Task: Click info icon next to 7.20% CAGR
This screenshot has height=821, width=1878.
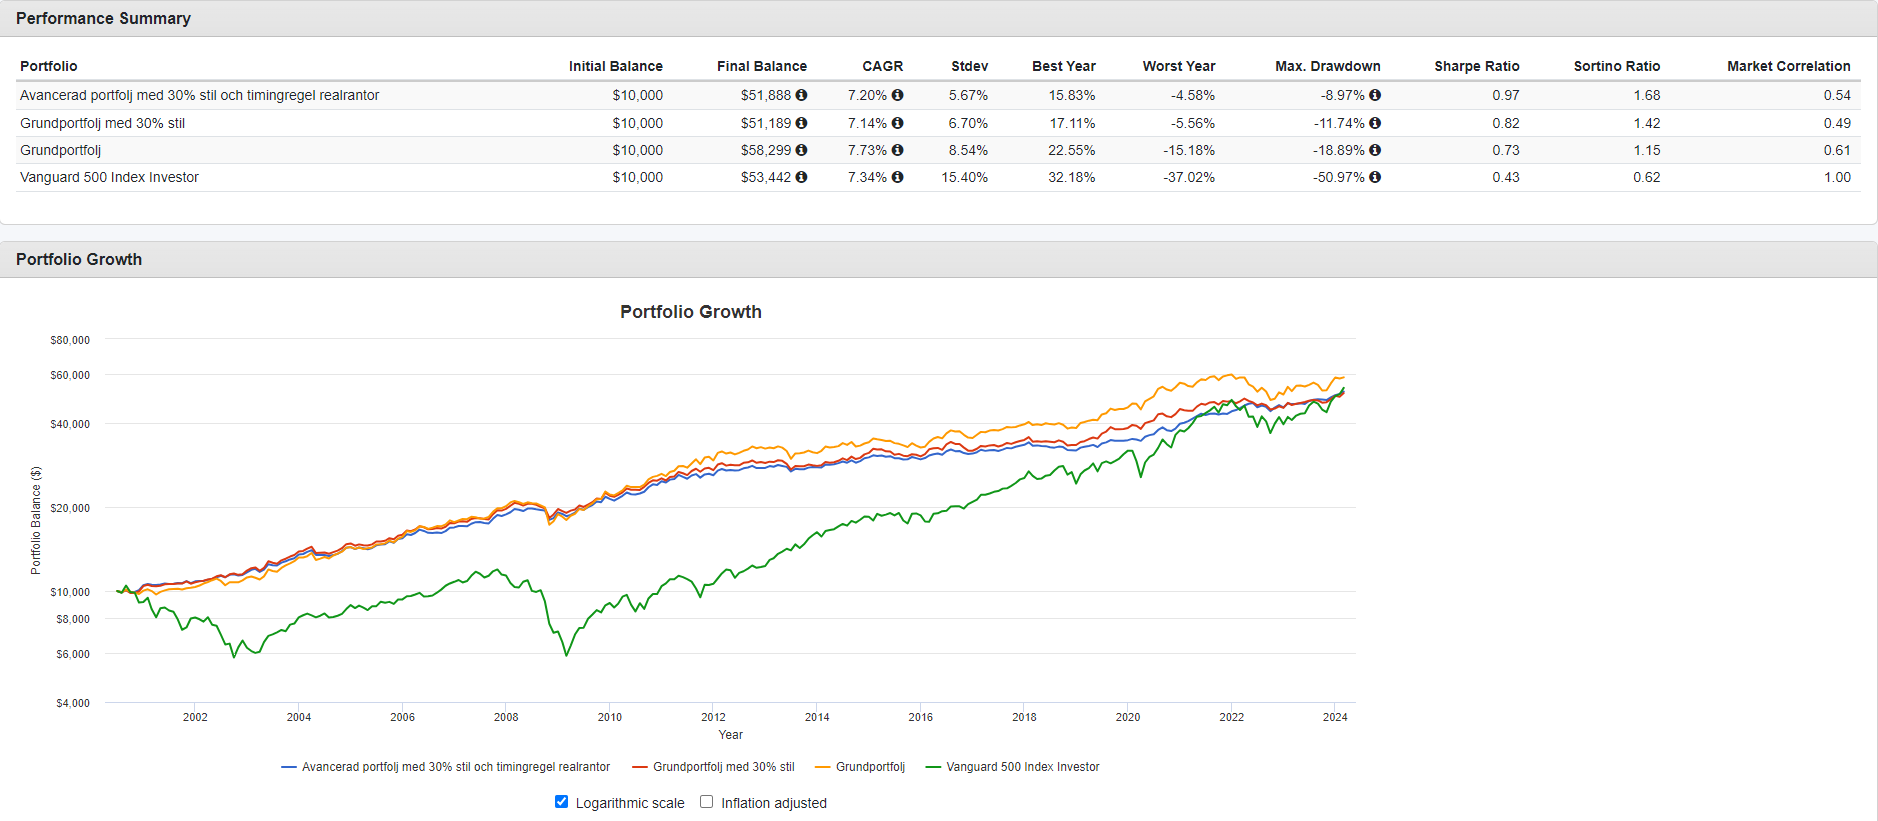Action: tap(897, 95)
